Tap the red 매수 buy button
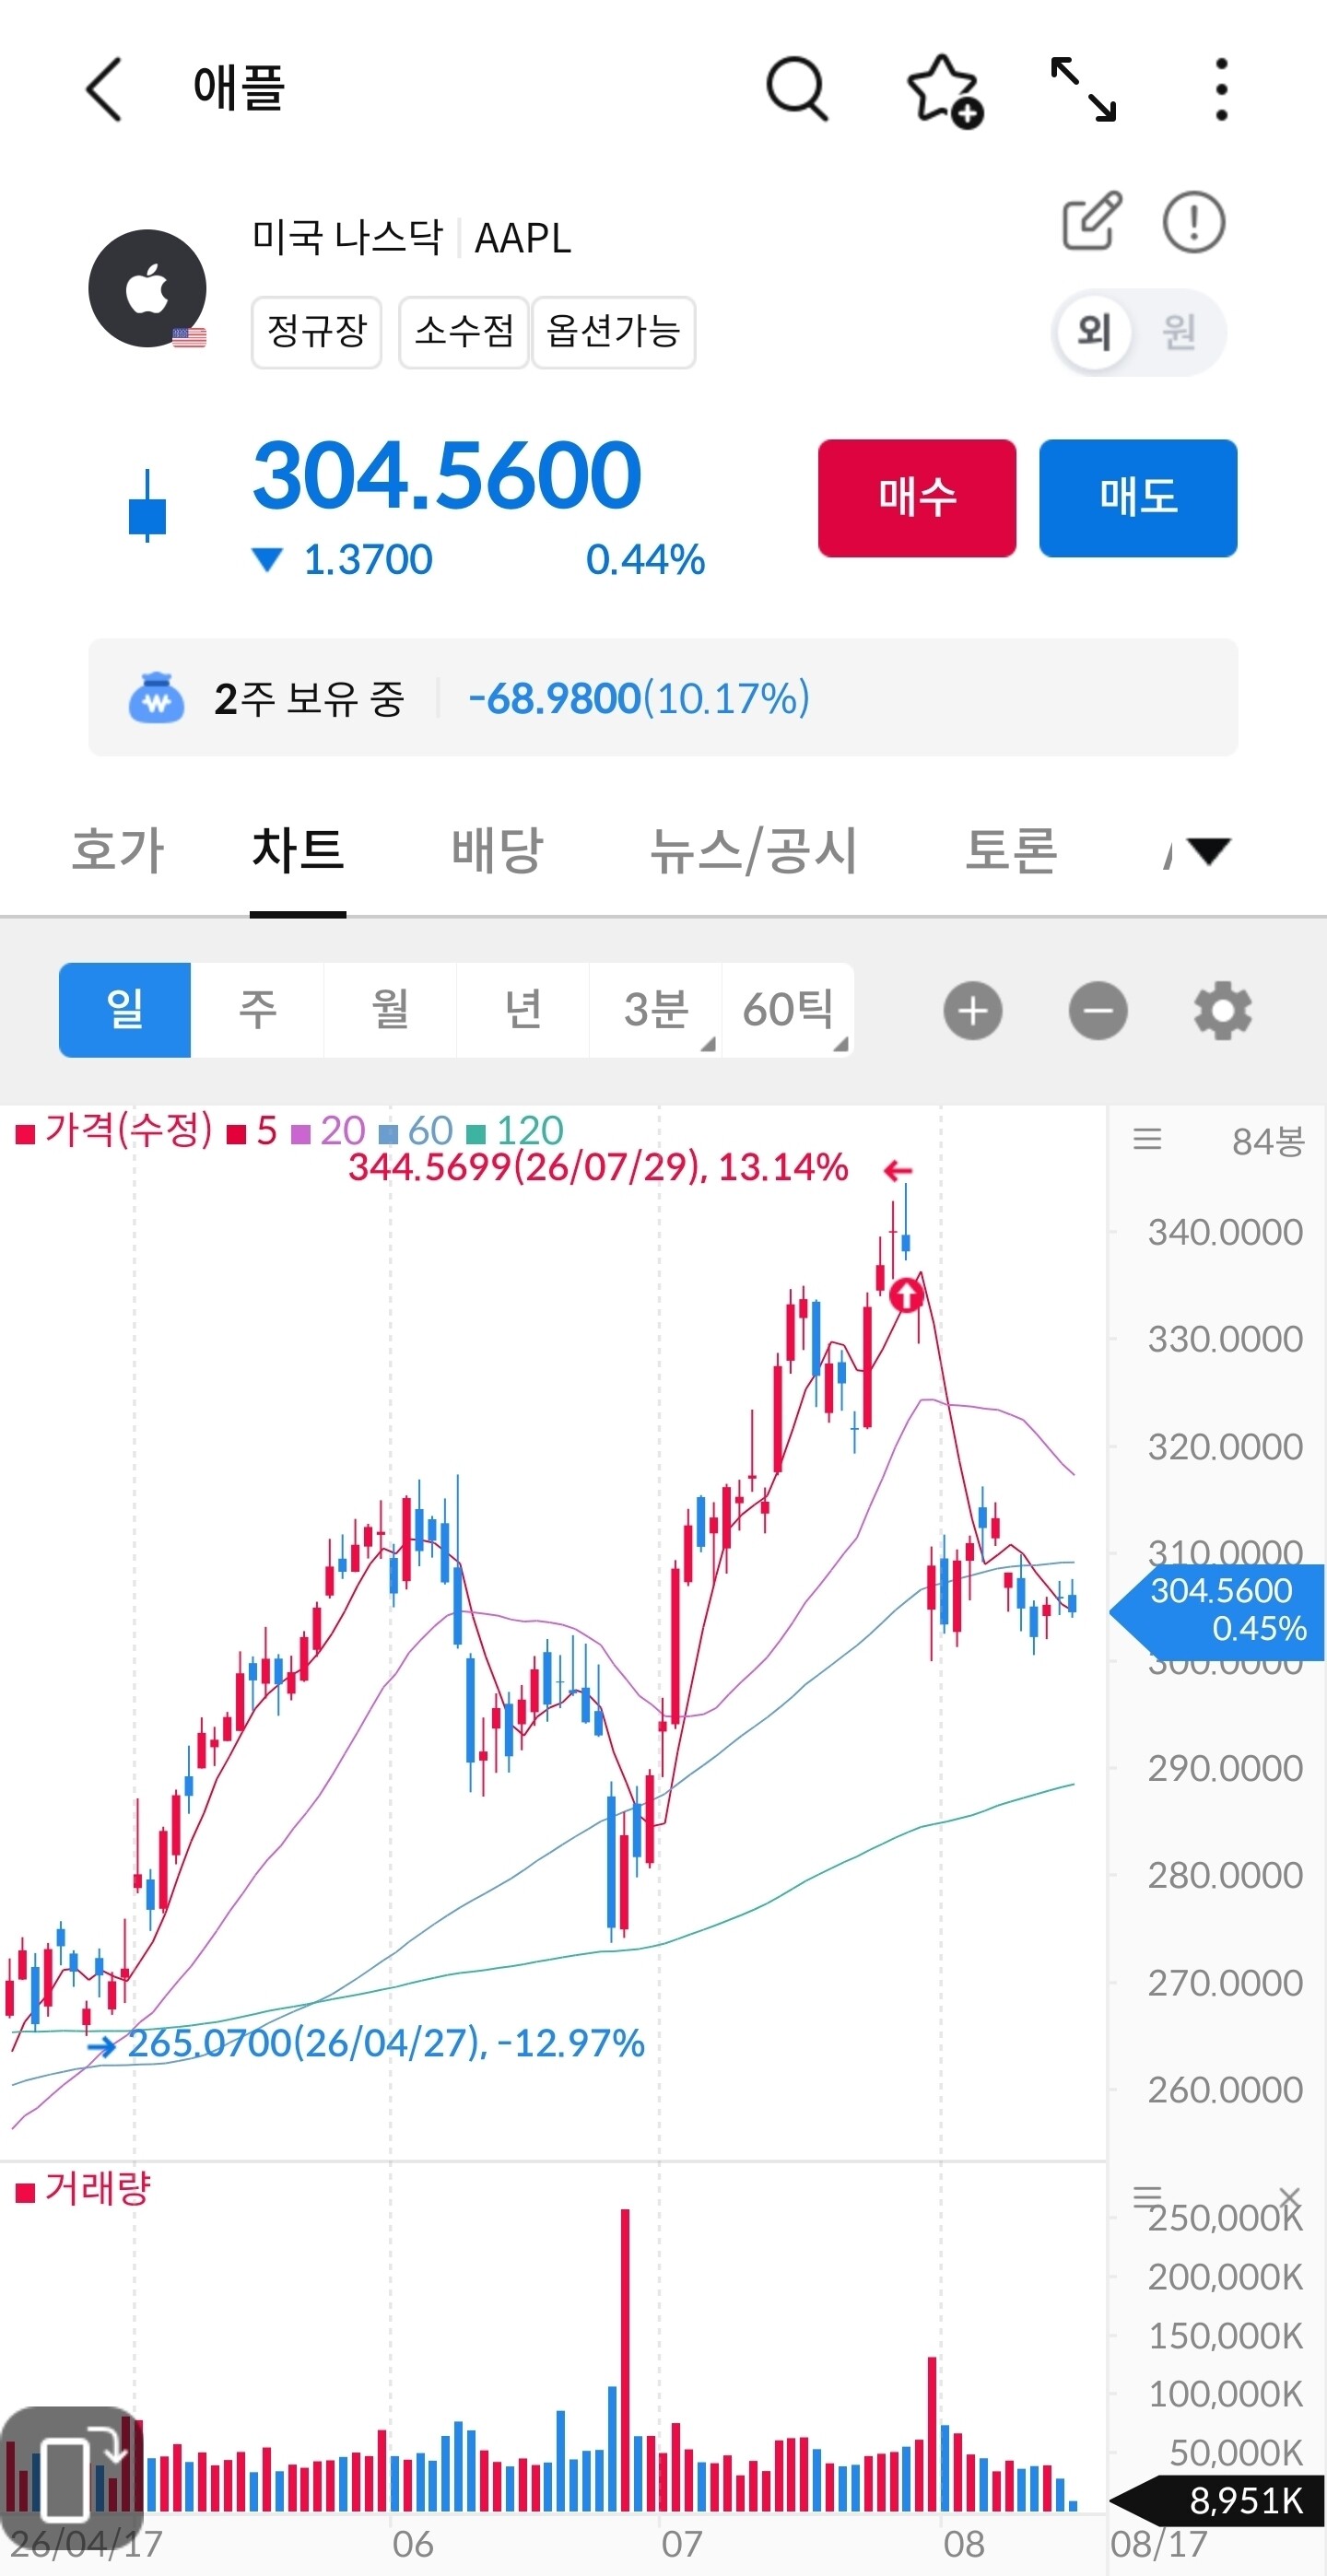The height and width of the screenshot is (2576, 1327). point(917,498)
